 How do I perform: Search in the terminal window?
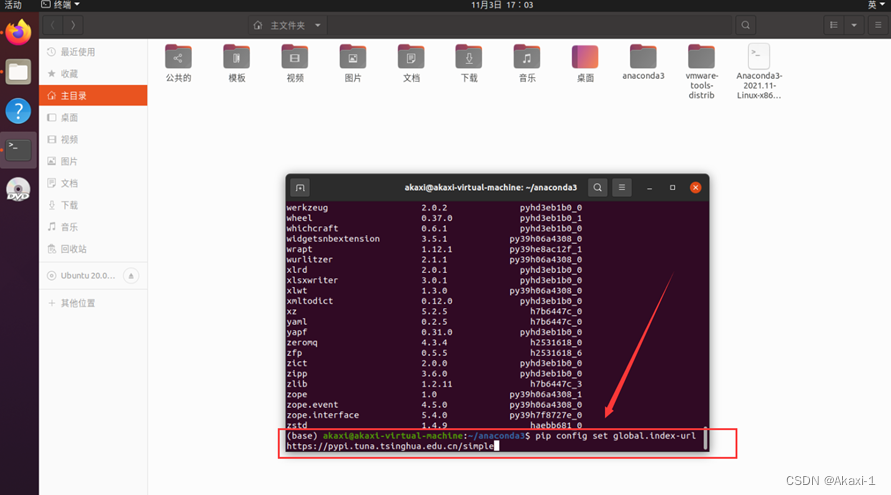pyautogui.click(x=597, y=188)
